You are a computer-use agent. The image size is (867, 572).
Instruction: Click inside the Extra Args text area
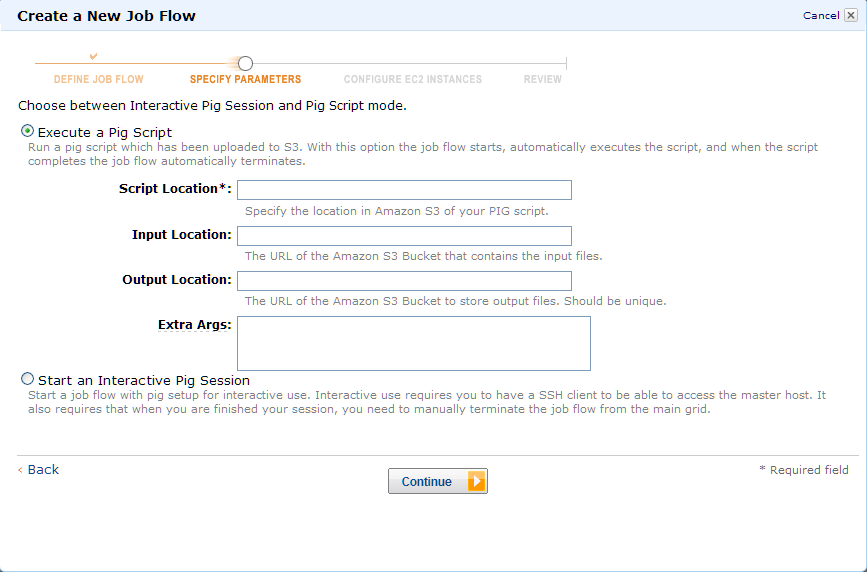pos(414,343)
